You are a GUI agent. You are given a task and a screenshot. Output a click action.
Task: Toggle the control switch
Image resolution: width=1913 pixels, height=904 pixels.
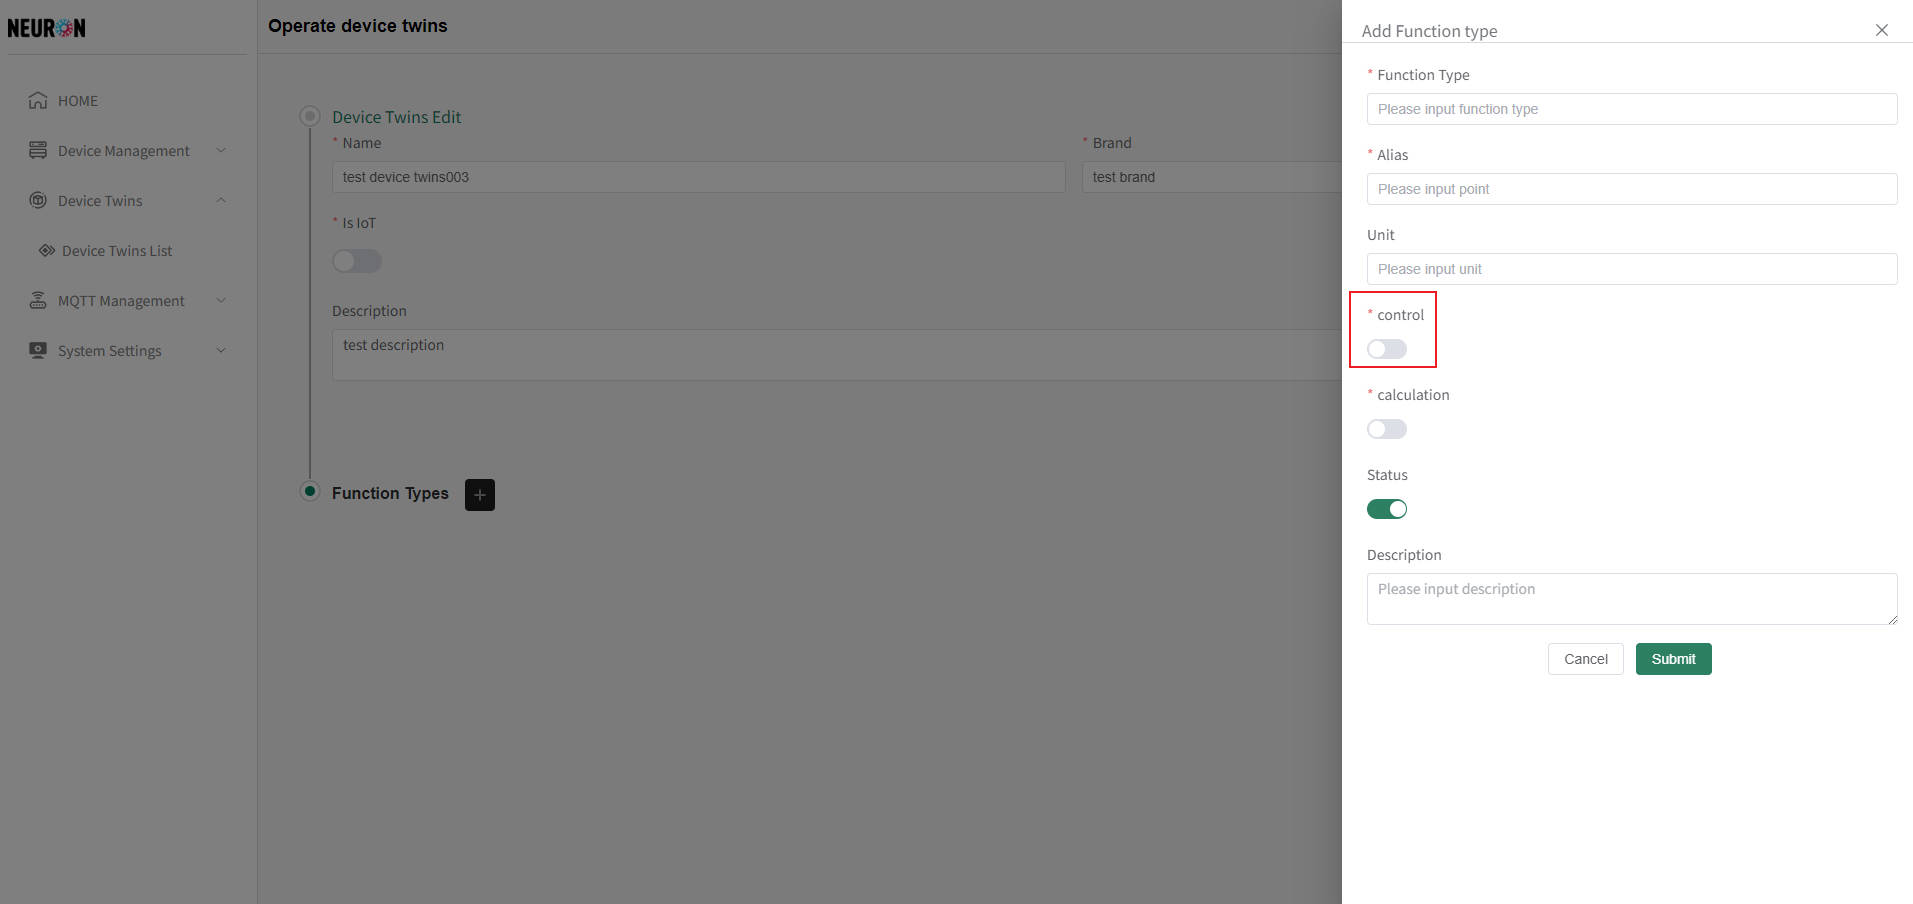coord(1386,349)
